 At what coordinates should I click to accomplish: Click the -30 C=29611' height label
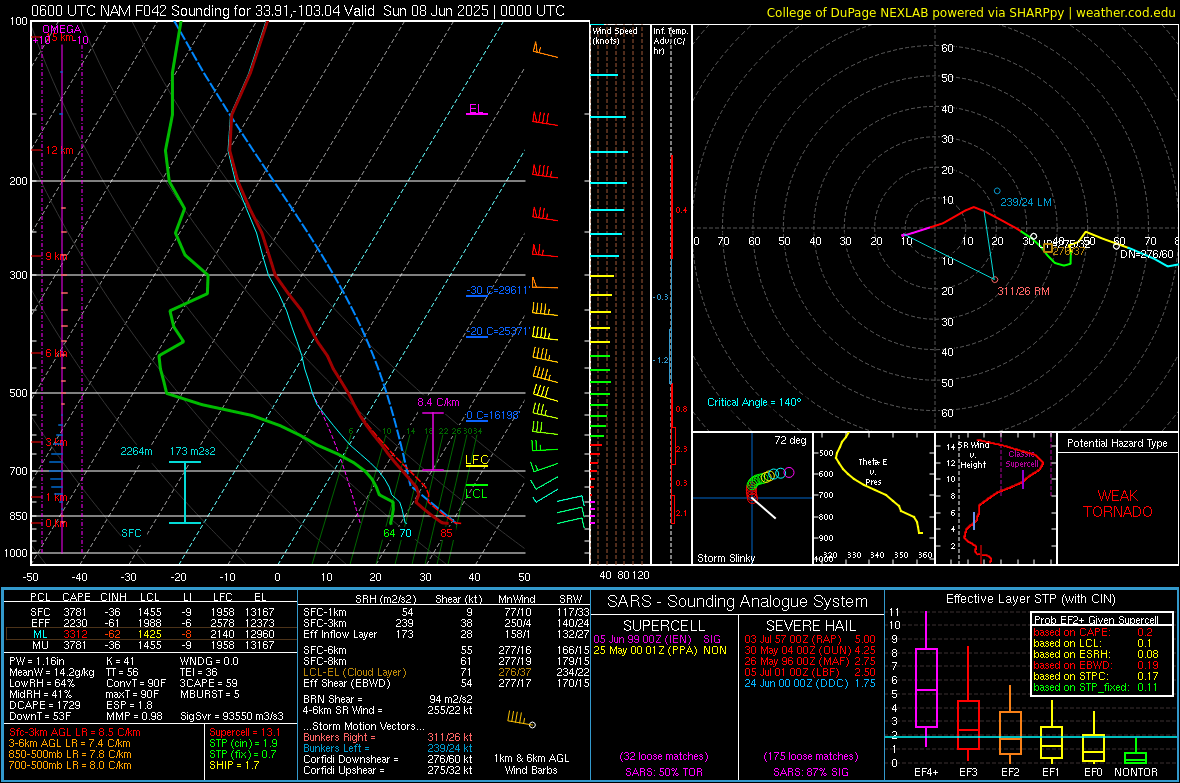coord(497,290)
